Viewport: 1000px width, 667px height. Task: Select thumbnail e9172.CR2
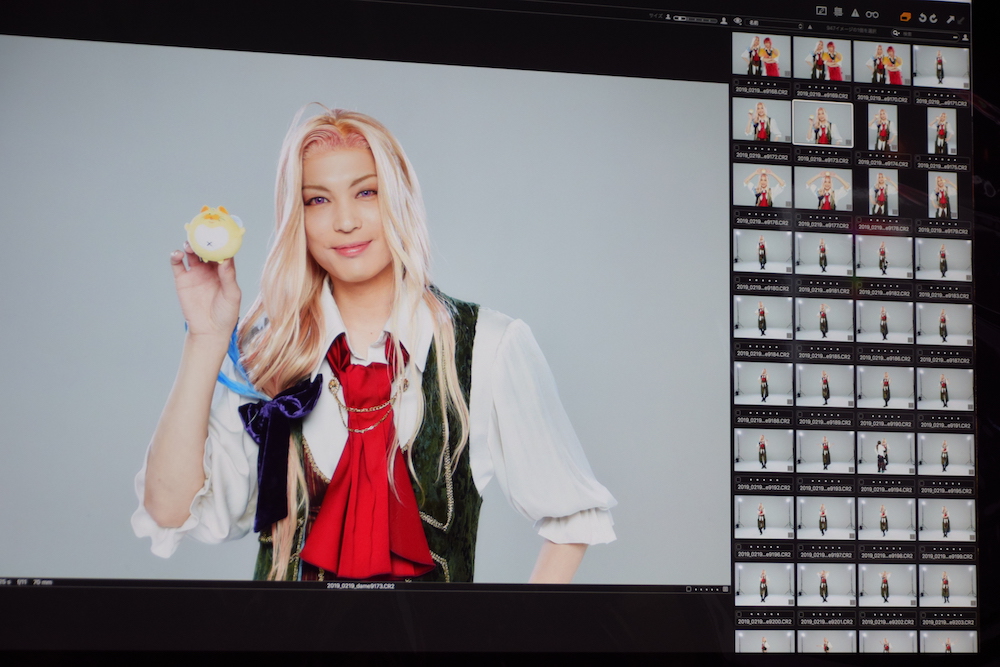[x=761, y=120]
